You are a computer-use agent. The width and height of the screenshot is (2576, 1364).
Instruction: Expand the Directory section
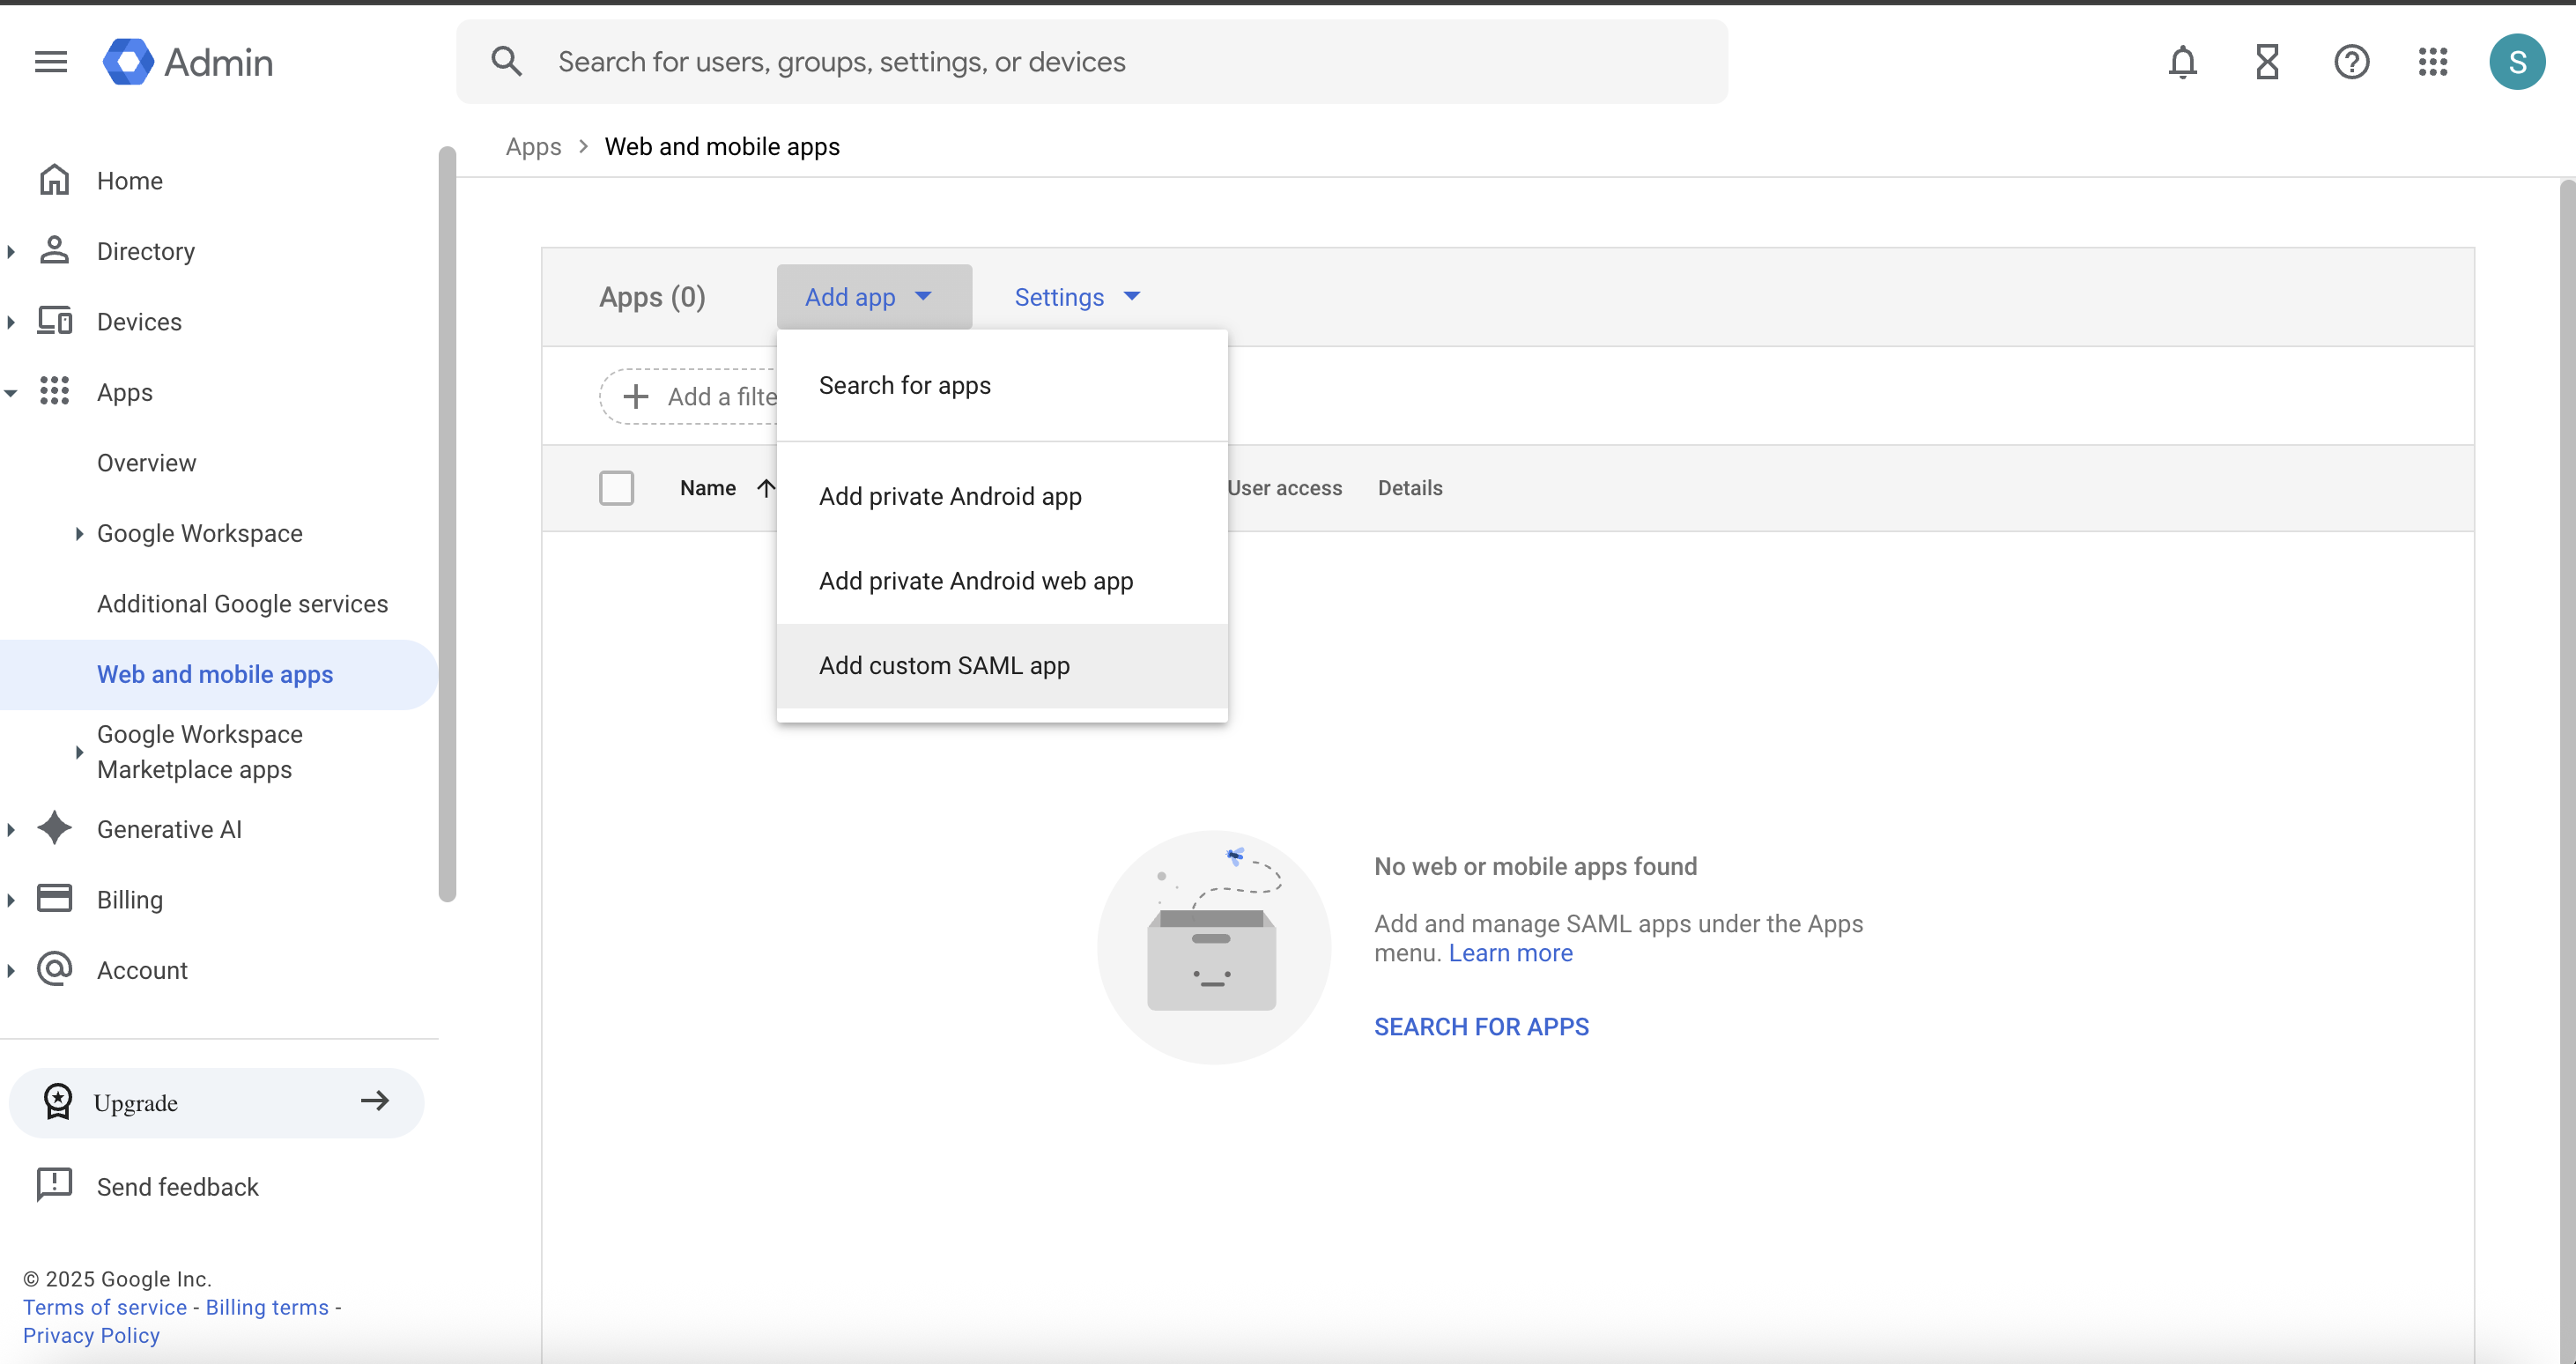pyautogui.click(x=11, y=252)
